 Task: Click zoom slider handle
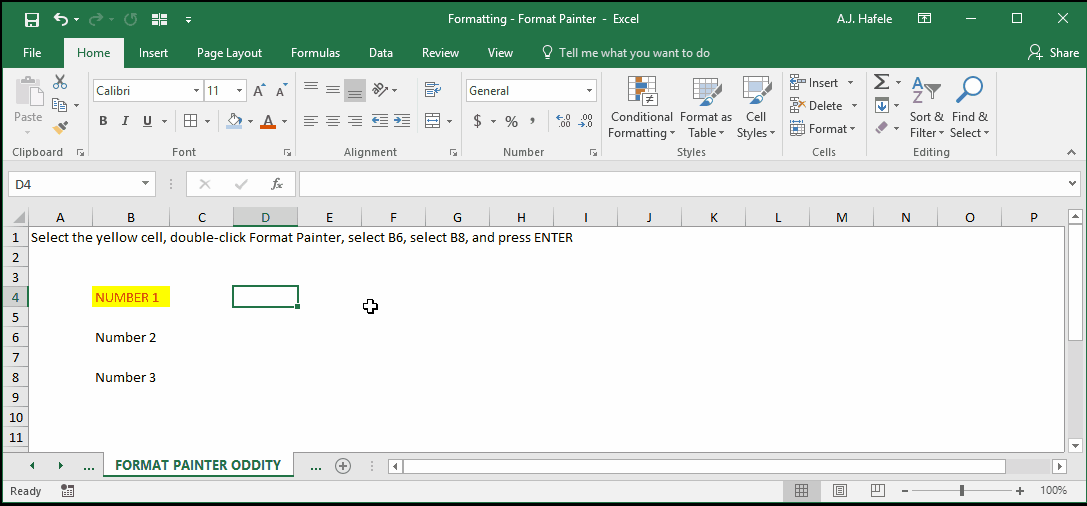pos(962,491)
